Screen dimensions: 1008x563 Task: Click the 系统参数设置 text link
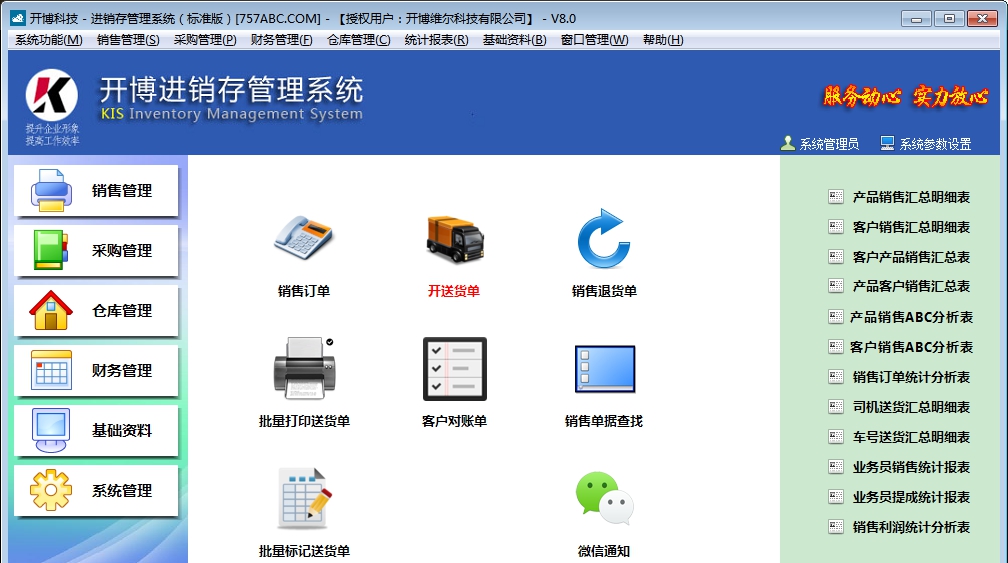935,144
